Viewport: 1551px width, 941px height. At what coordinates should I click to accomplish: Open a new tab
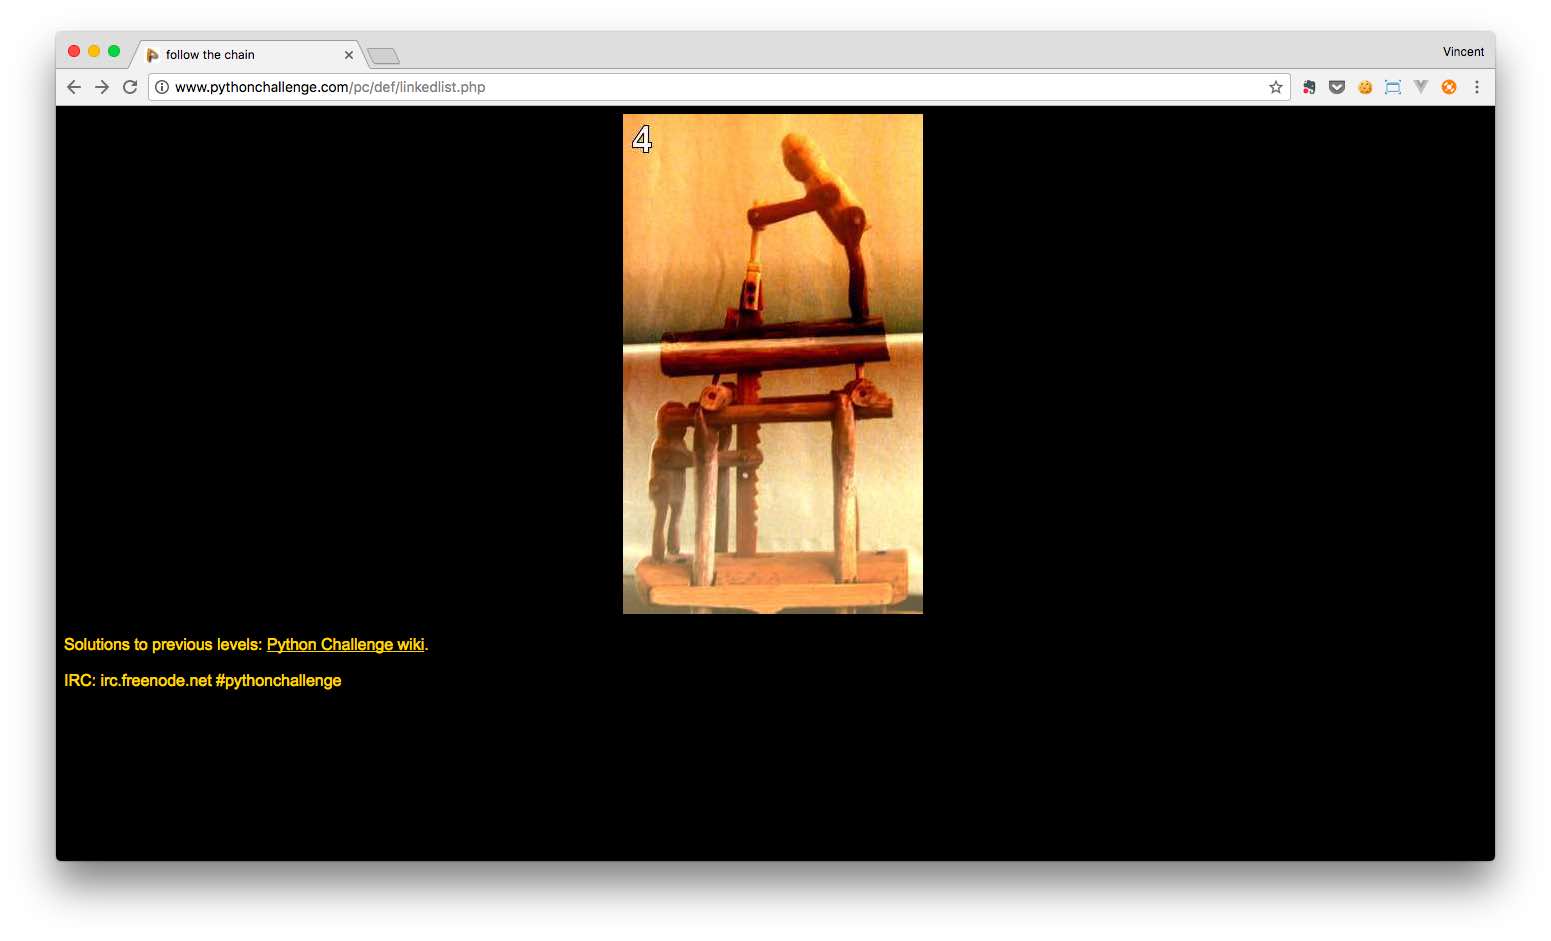383,56
